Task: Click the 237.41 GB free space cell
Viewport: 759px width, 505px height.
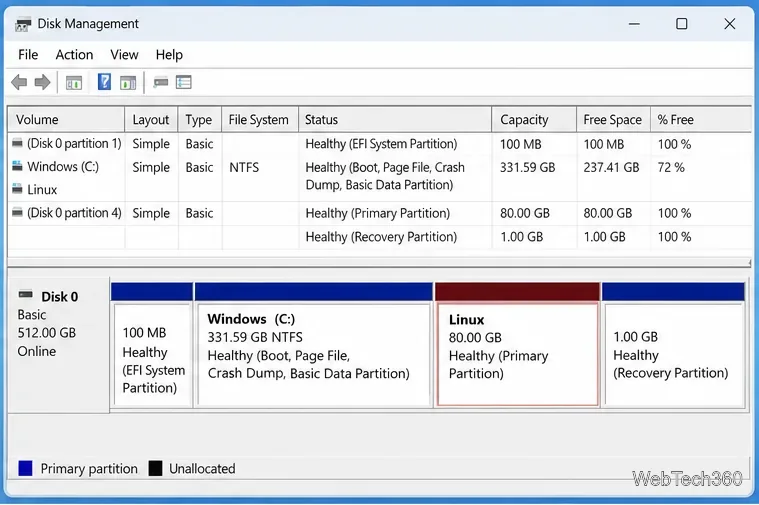Action: tap(611, 168)
